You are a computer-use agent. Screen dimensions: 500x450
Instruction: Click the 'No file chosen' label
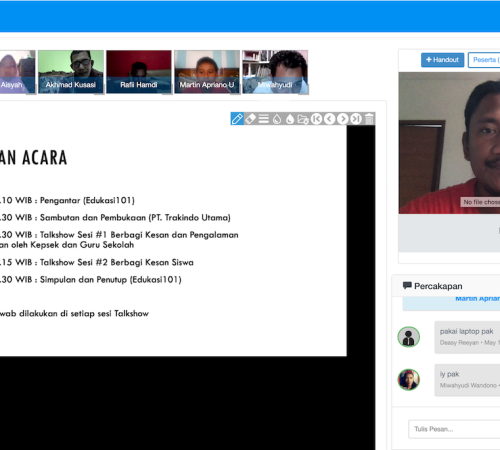[x=481, y=202]
